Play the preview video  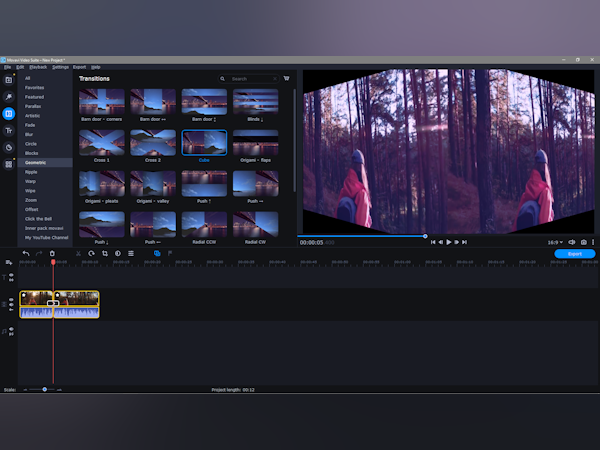coord(448,242)
